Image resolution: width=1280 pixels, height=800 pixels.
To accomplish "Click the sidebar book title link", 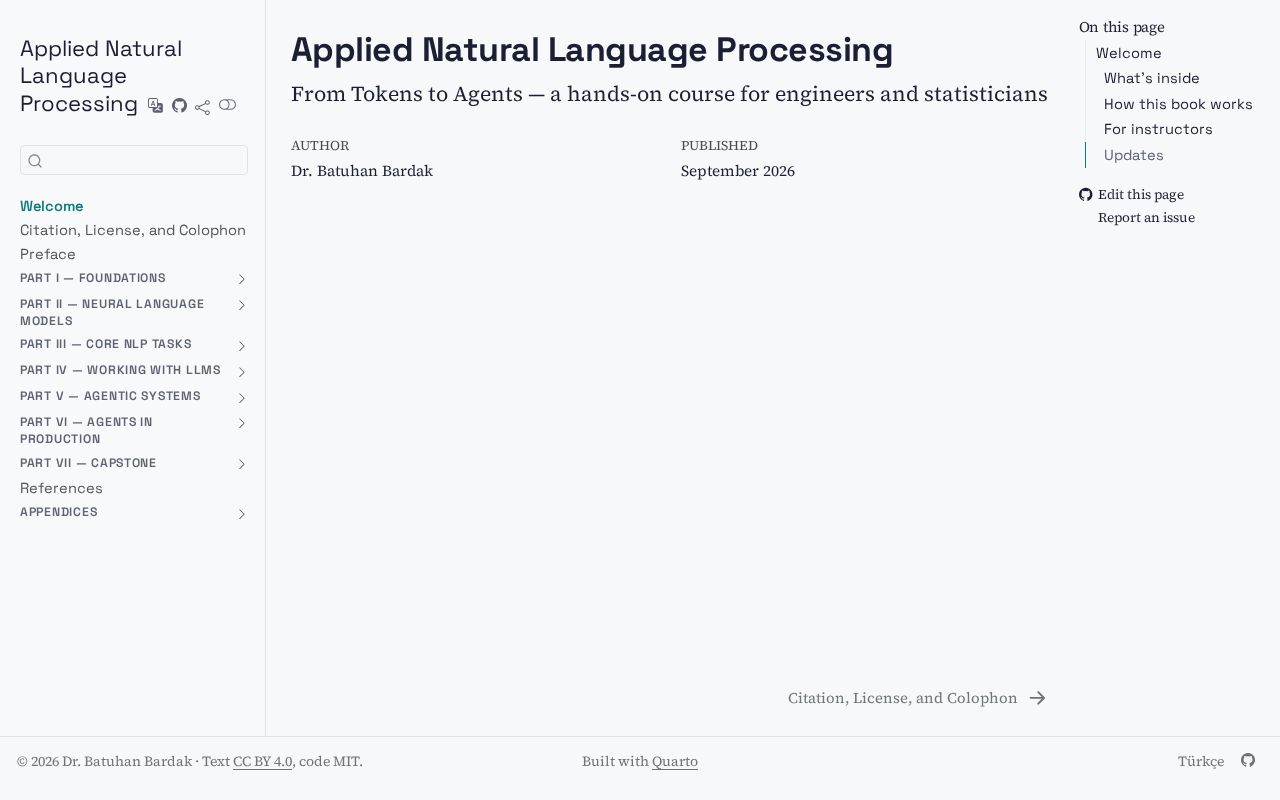I will click(x=101, y=76).
